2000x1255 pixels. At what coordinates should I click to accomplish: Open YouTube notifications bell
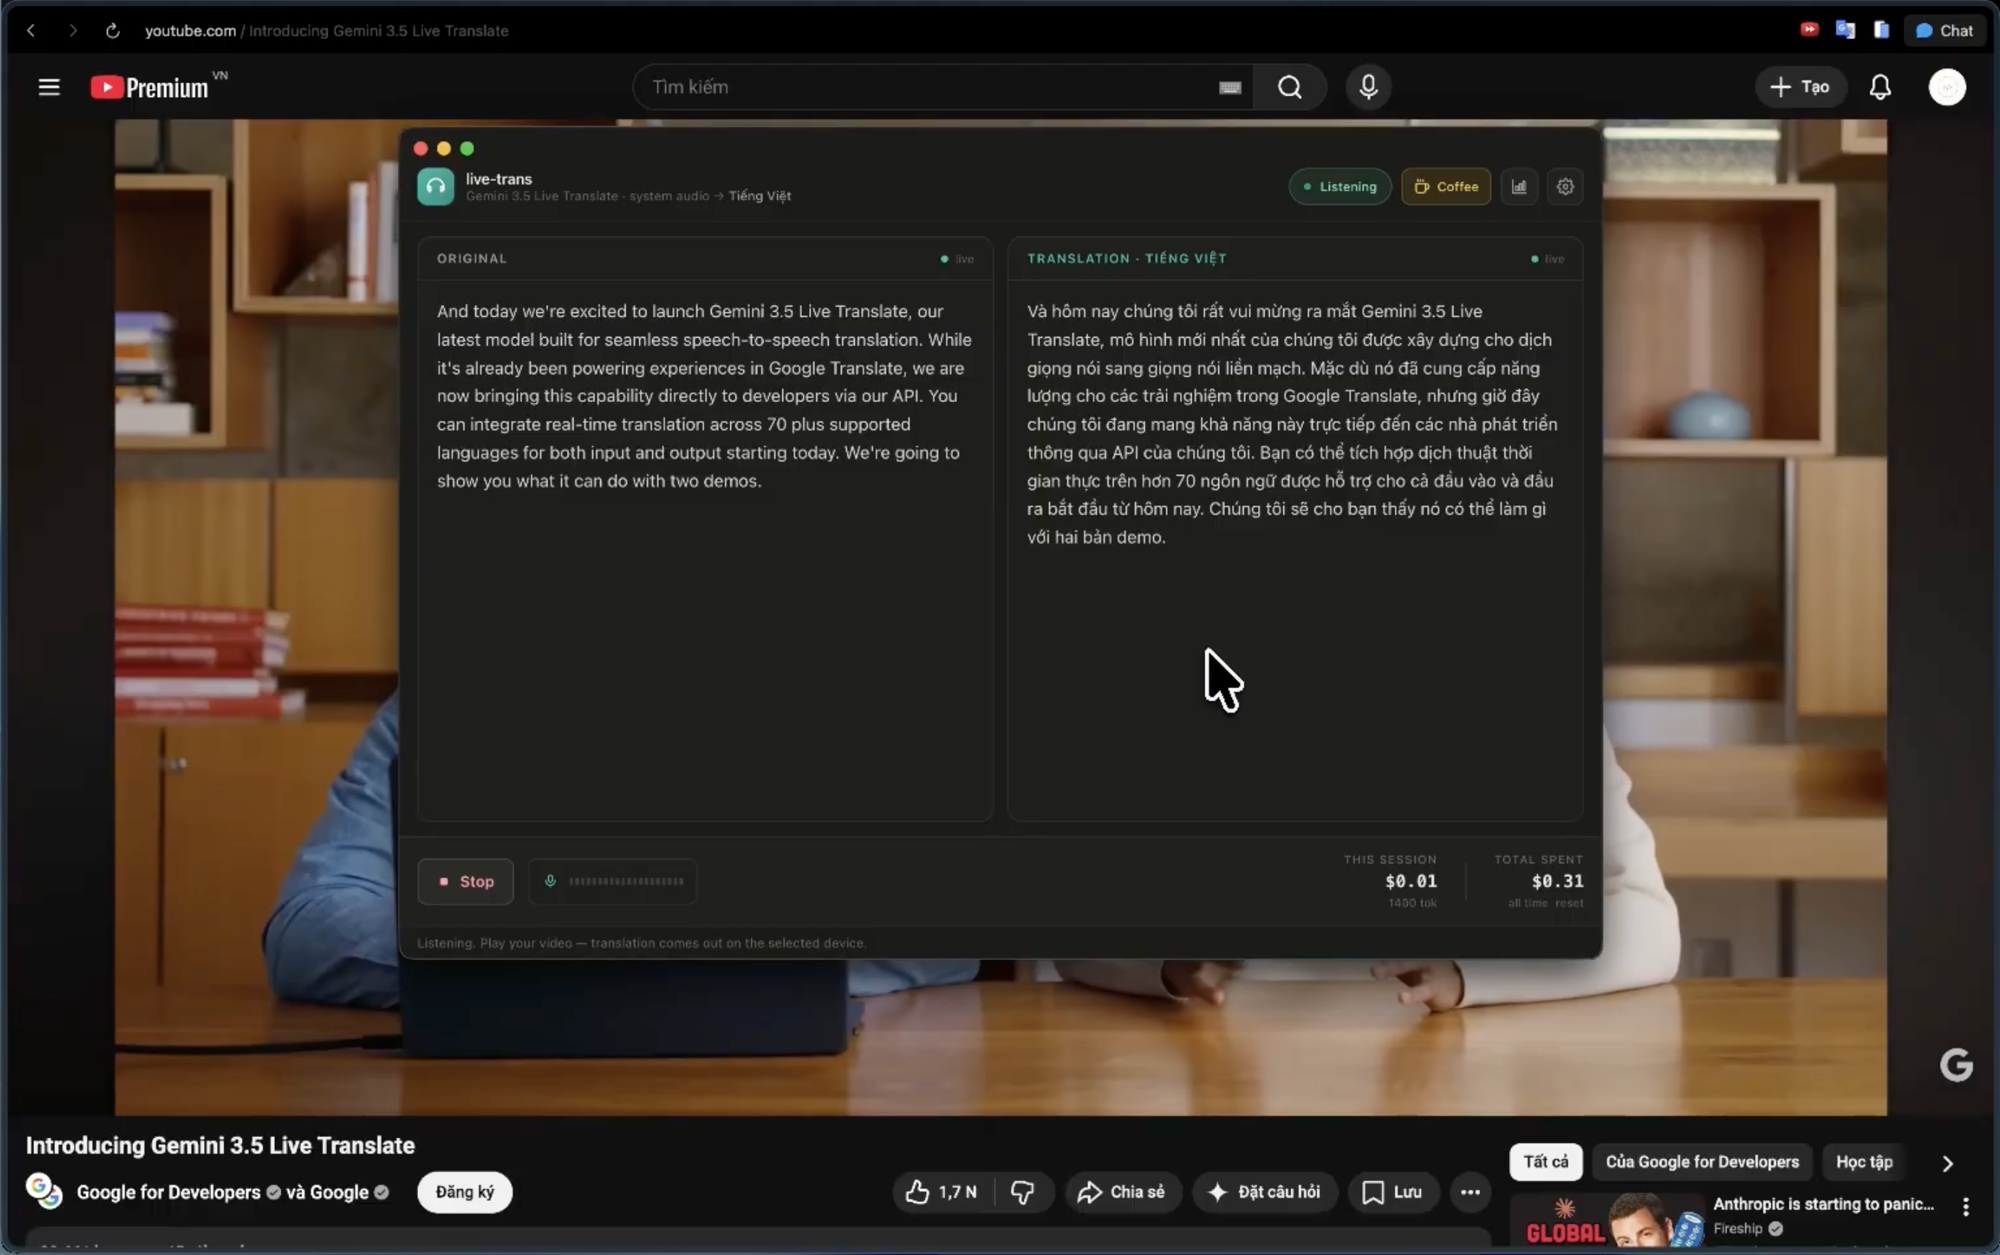[x=1880, y=87]
